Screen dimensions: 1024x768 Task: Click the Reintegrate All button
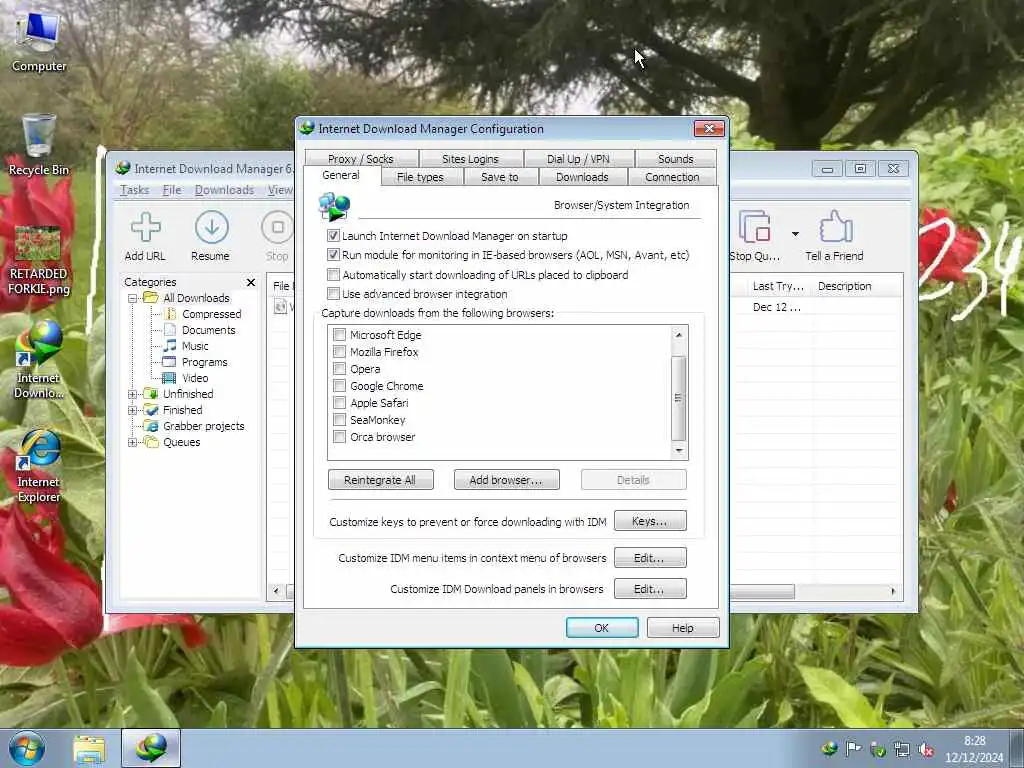380,480
